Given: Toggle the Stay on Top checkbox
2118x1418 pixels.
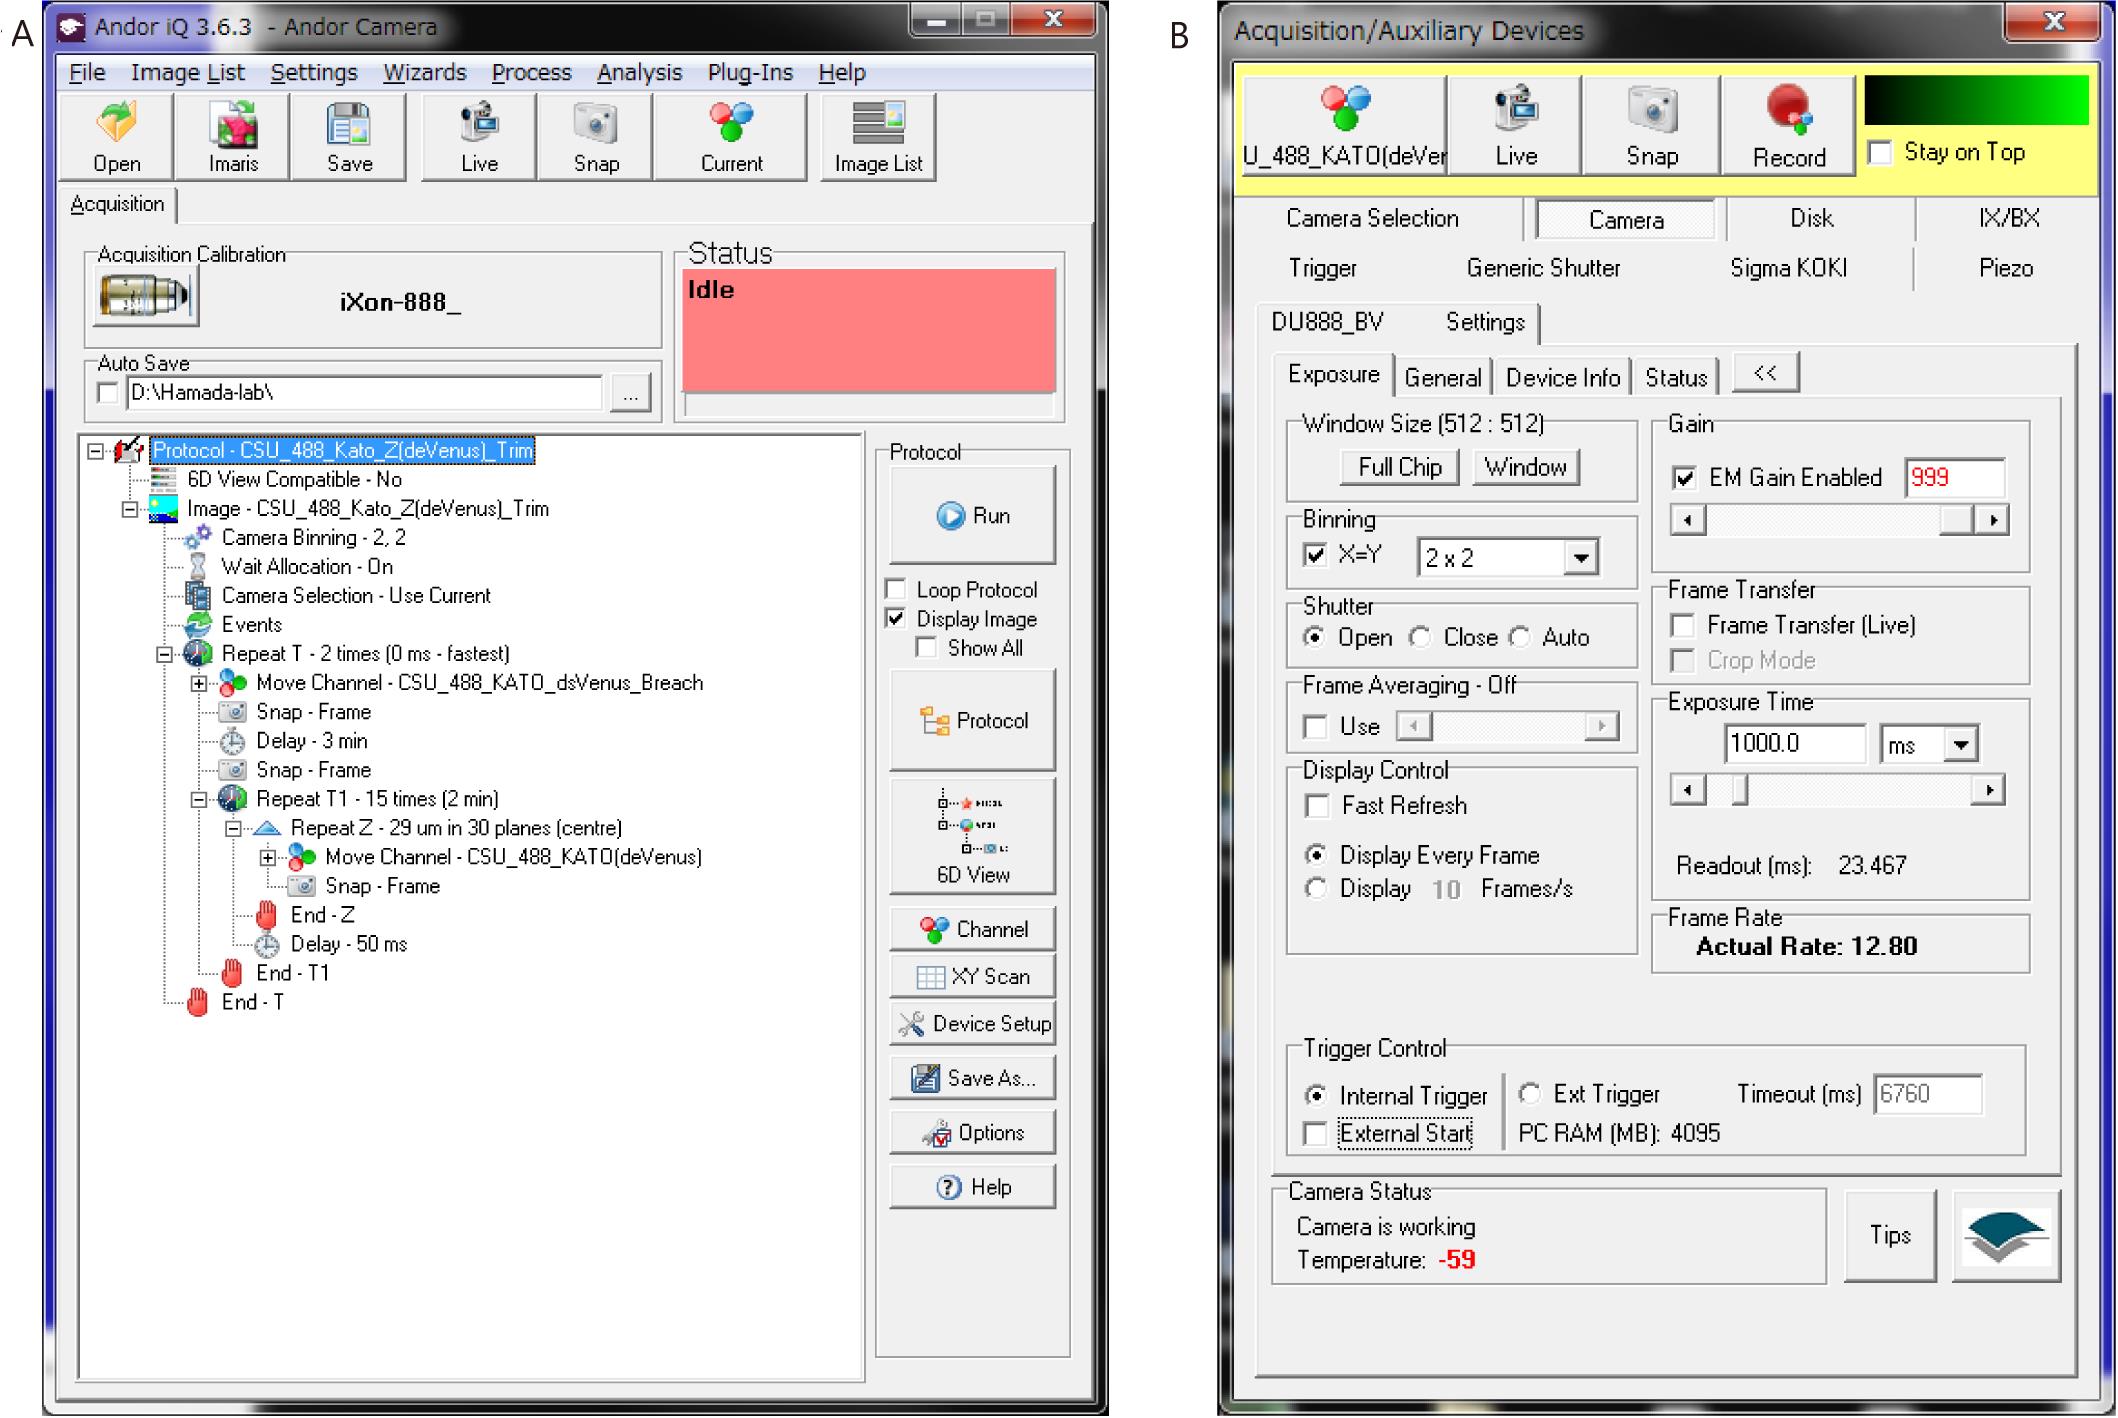Looking at the screenshot, I should coord(1880,153).
